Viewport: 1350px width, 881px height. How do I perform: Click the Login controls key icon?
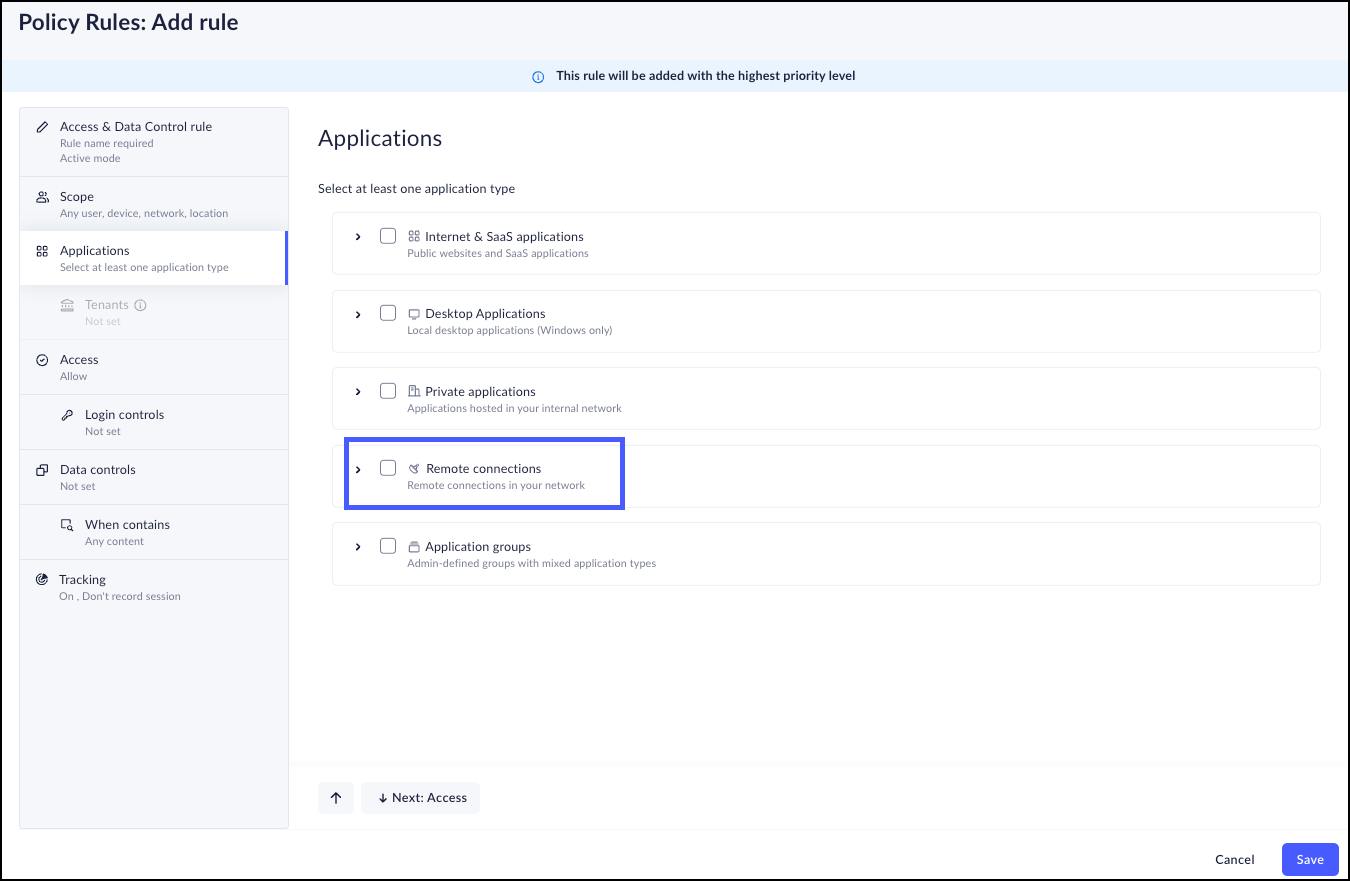point(68,415)
